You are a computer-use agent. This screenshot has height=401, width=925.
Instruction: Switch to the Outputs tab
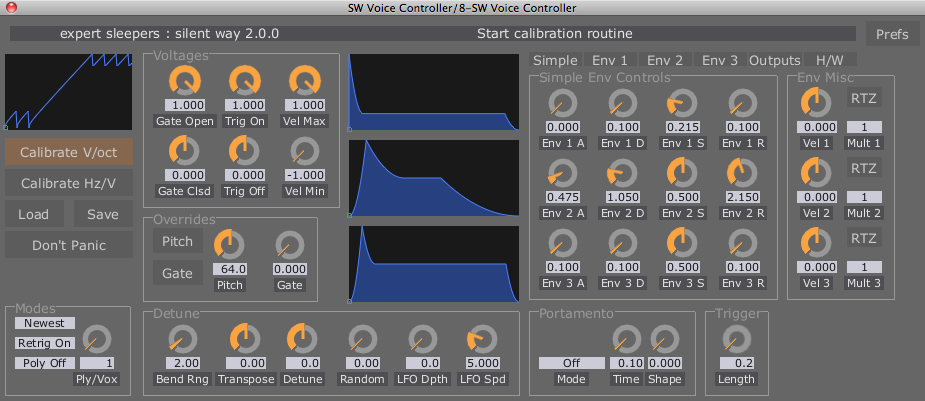[x=775, y=60]
